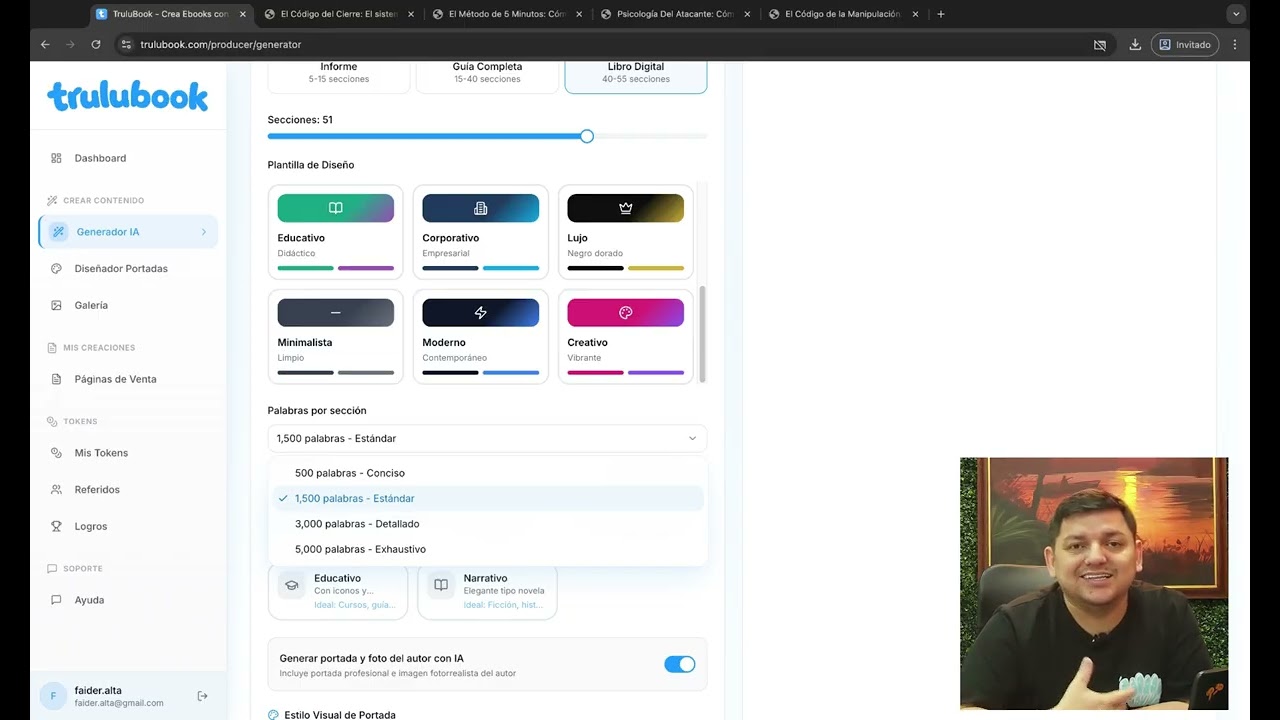Select the Educativo template book icon
The width and height of the screenshot is (1280, 720).
pos(336,208)
